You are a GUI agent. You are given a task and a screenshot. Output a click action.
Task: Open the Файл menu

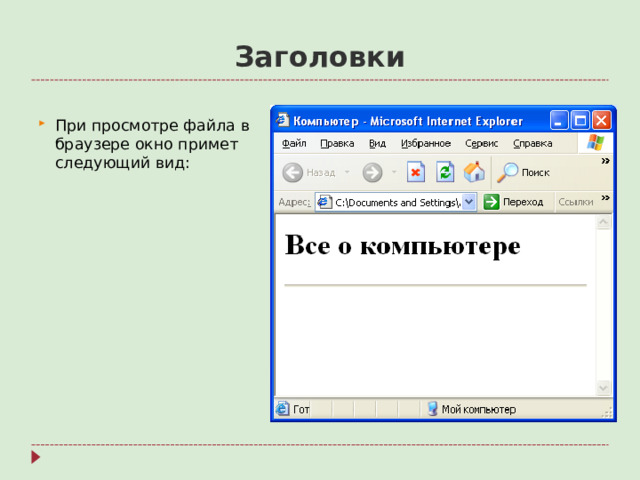pos(294,143)
